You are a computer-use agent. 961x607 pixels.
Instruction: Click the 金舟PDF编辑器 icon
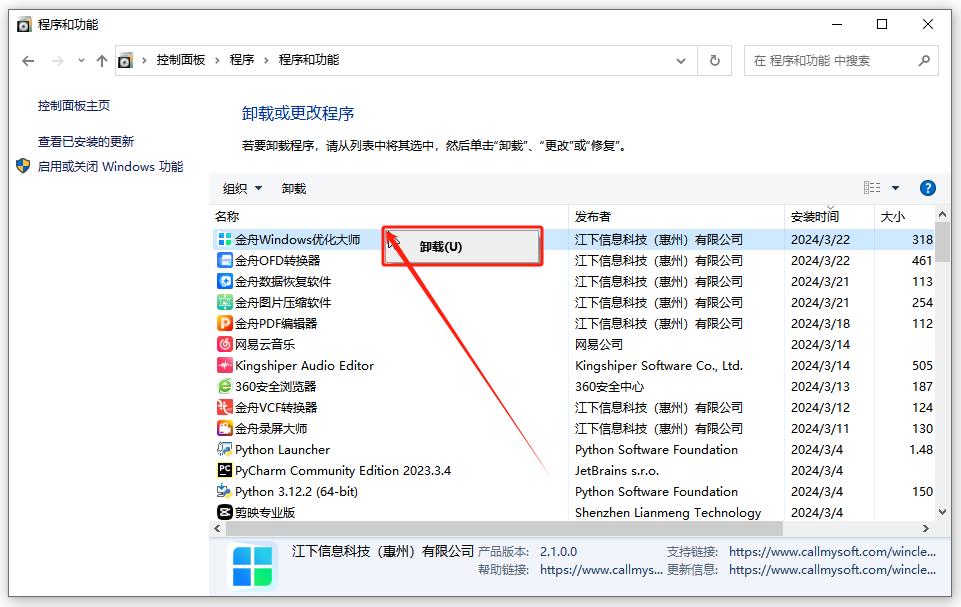[225, 323]
